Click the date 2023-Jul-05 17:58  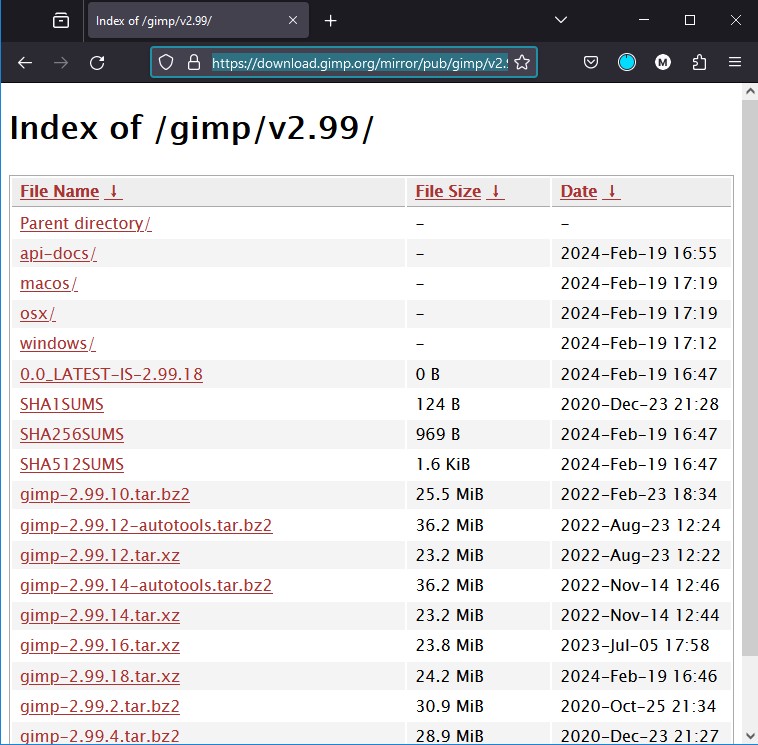[635, 645]
